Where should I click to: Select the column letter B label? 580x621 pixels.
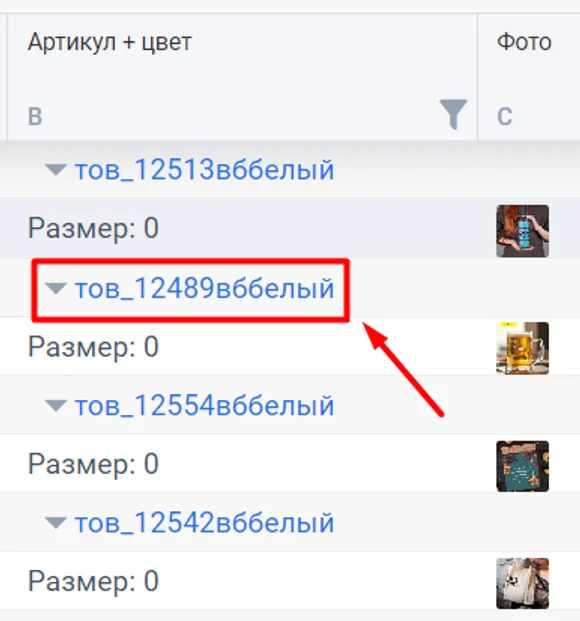35,116
